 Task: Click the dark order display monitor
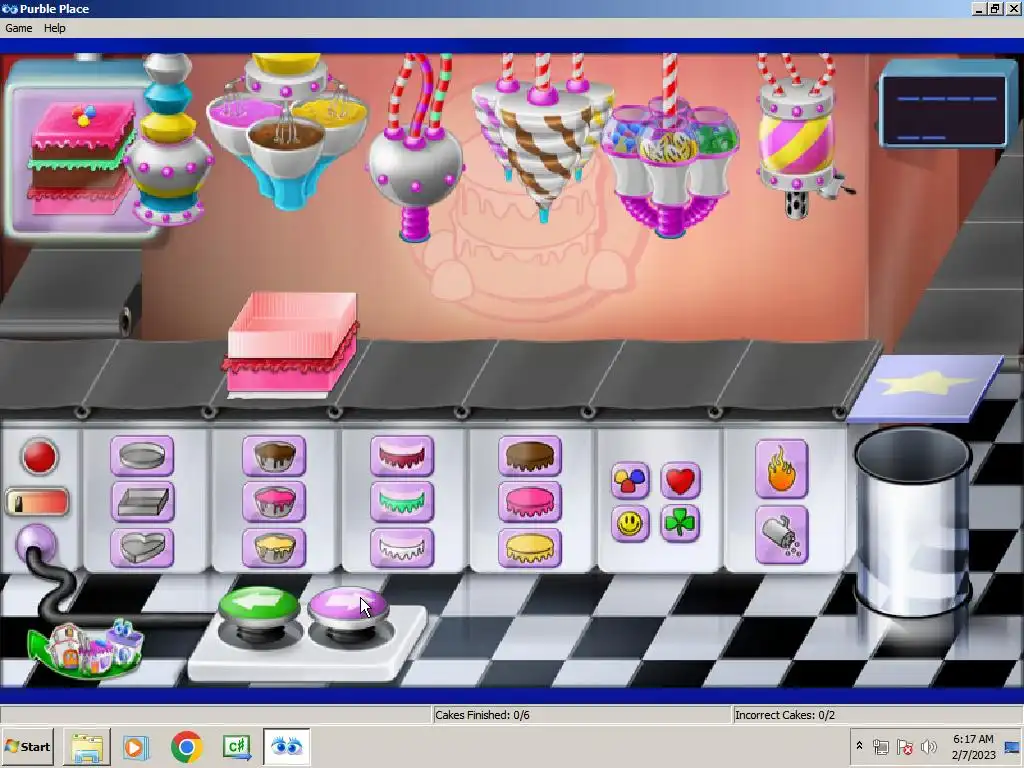944,110
